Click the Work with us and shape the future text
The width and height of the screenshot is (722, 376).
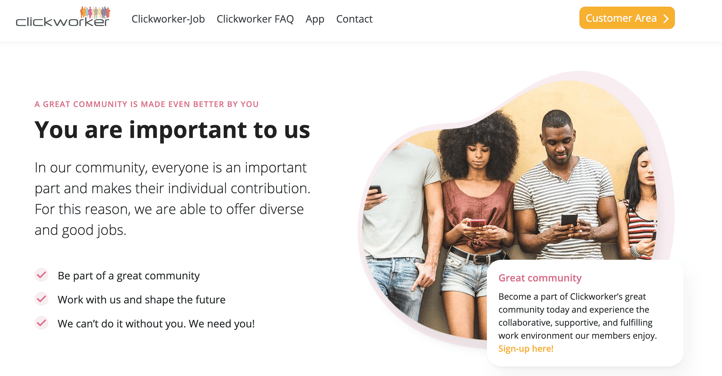pyautogui.click(x=141, y=300)
